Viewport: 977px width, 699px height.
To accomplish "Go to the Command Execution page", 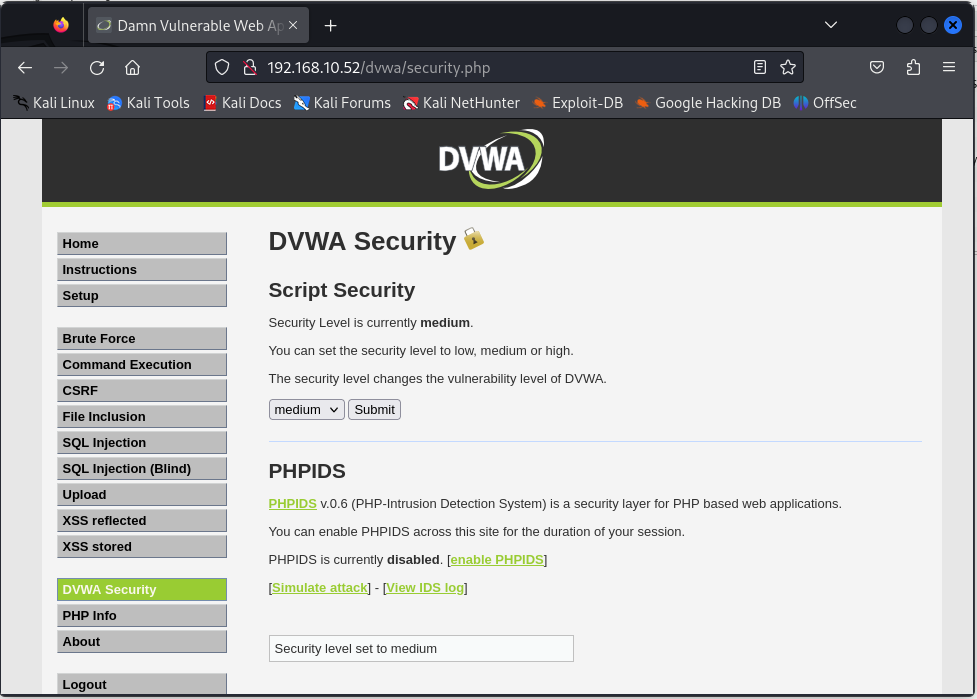I will 142,365.
